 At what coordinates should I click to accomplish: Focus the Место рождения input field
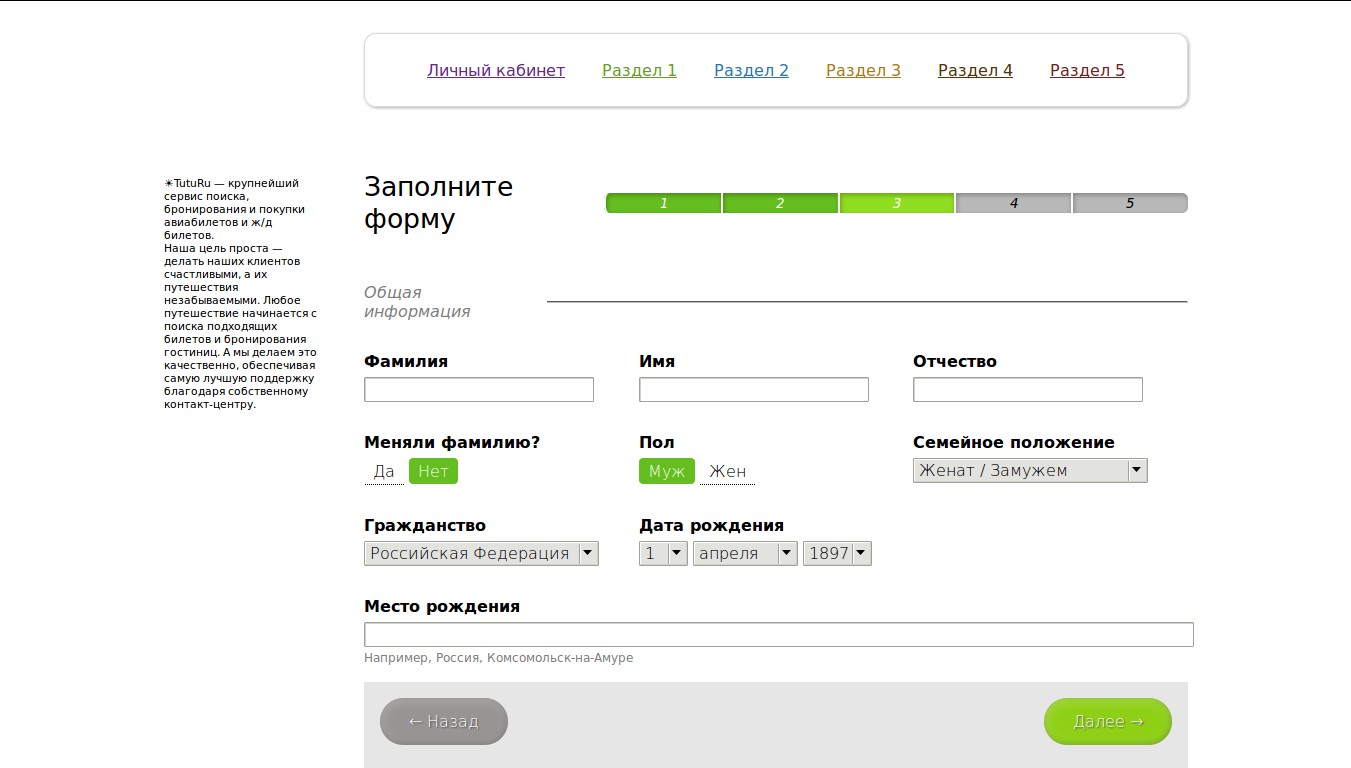779,635
